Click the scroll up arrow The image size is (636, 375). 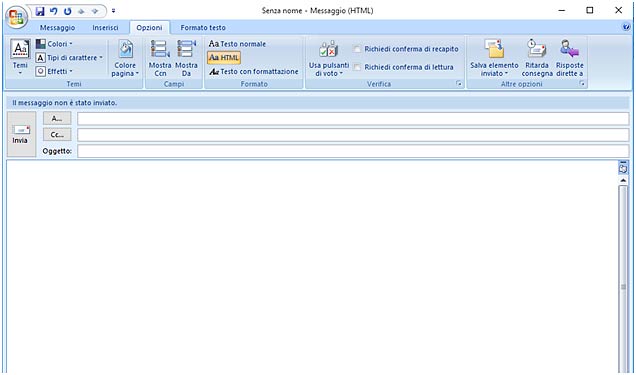click(x=623, y=180)
